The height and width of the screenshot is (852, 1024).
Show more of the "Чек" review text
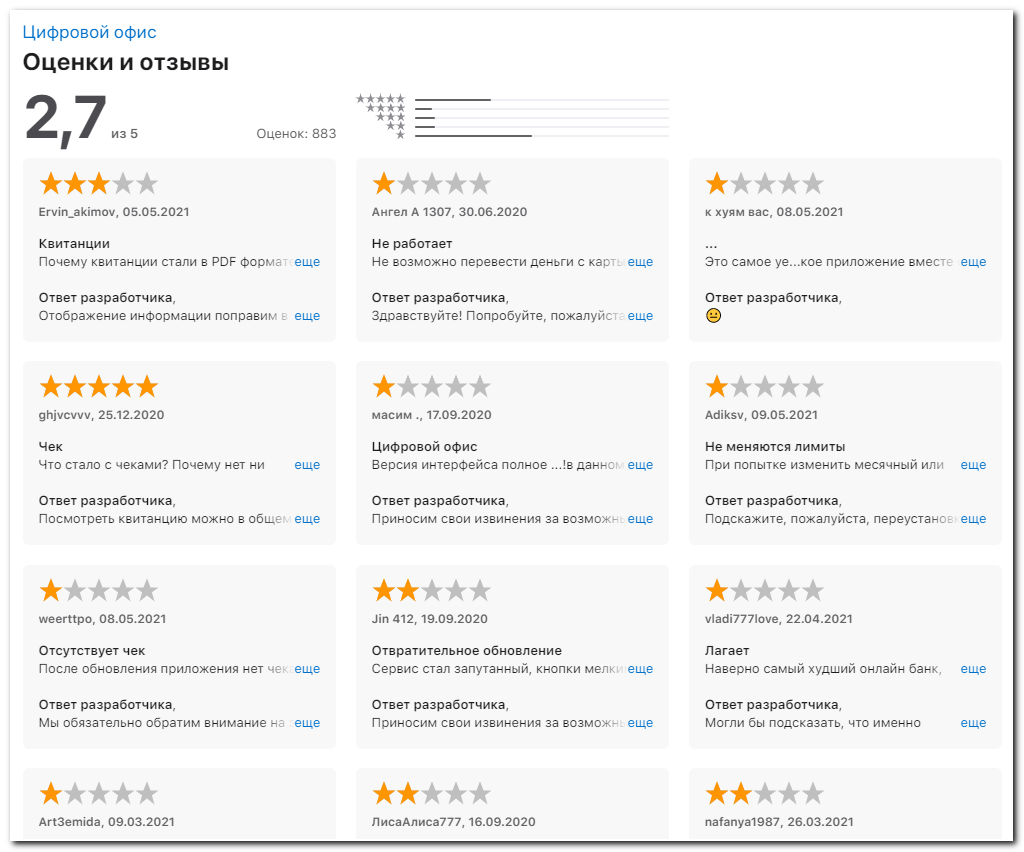(307, 465)
